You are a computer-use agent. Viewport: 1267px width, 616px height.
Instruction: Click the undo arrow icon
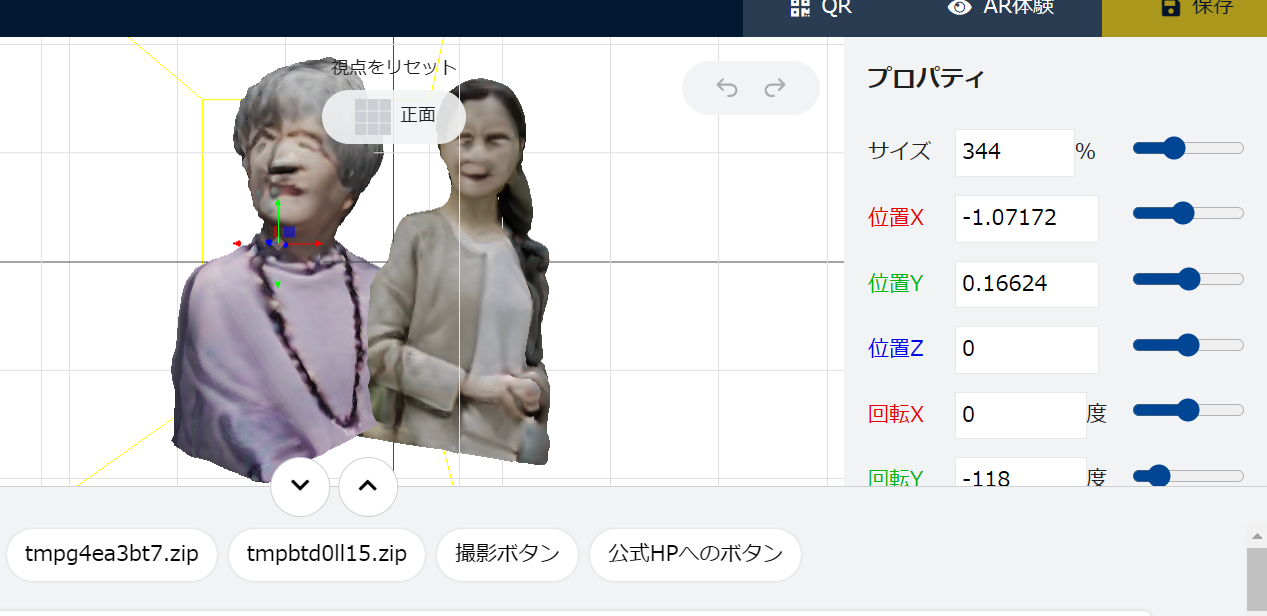(727, 88)
